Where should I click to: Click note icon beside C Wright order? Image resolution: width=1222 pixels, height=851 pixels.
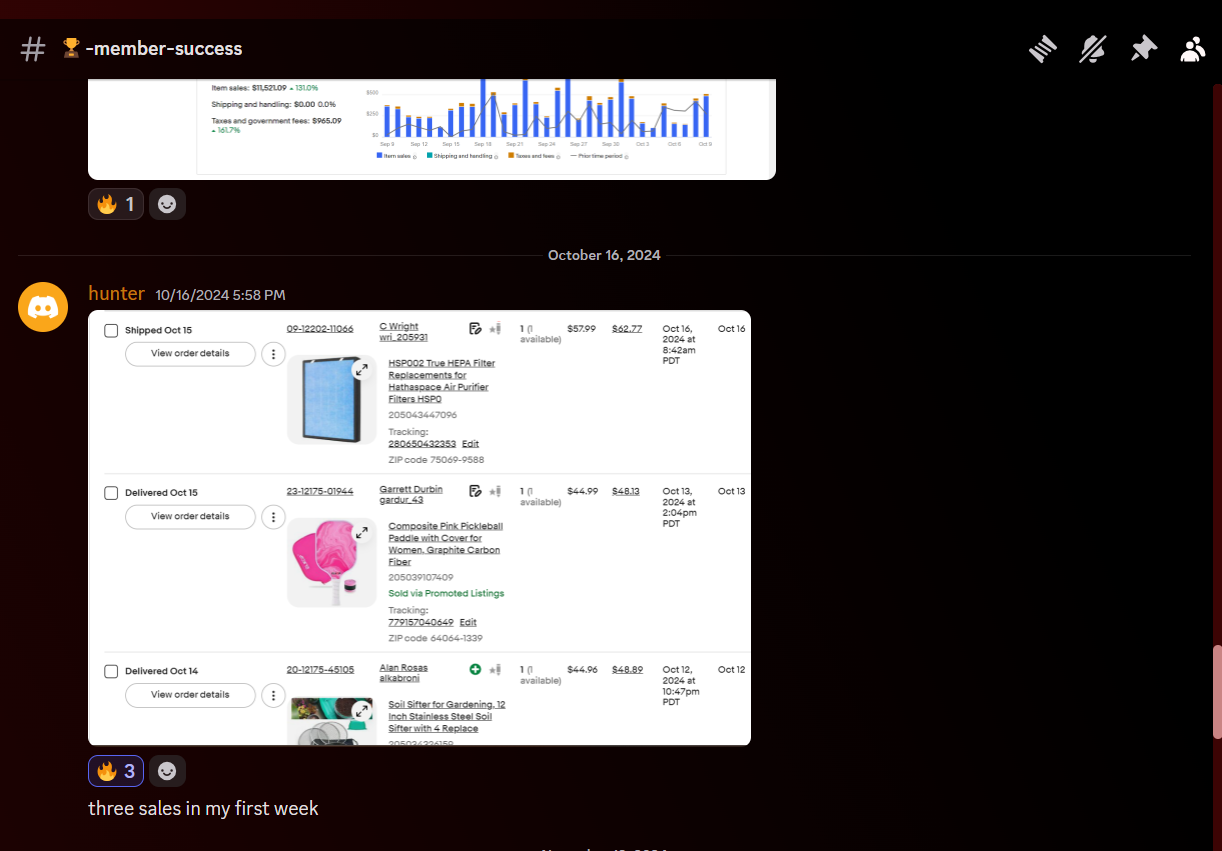(475, 328)
